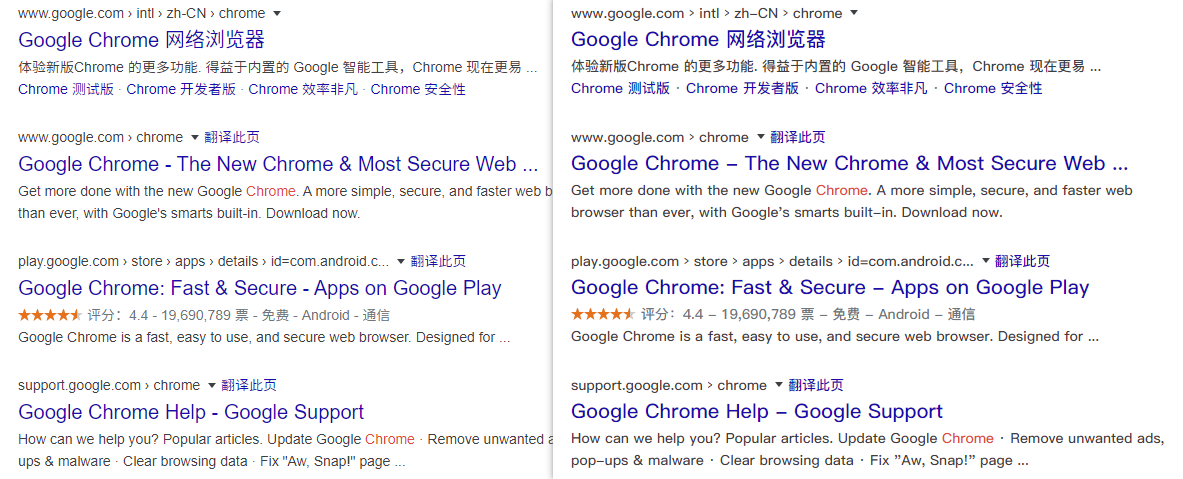Expand support.google.com URL dropdown arrow in left panel

211,385
